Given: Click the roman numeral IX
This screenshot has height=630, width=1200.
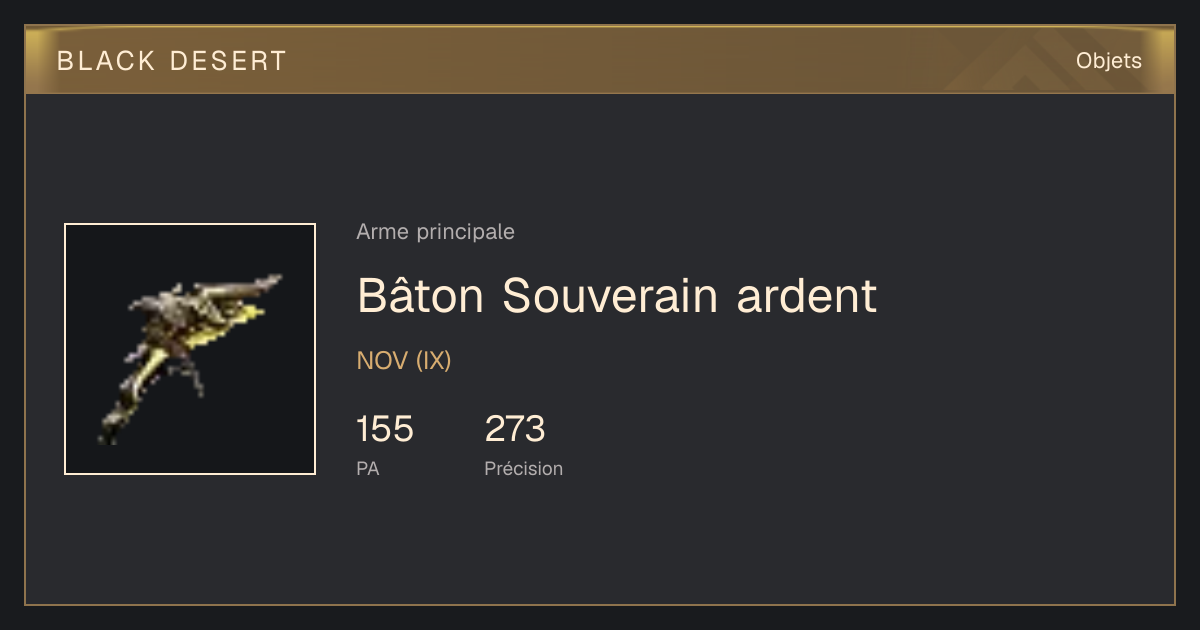Looking at the screenshot, I should click(x=434, y=361).
